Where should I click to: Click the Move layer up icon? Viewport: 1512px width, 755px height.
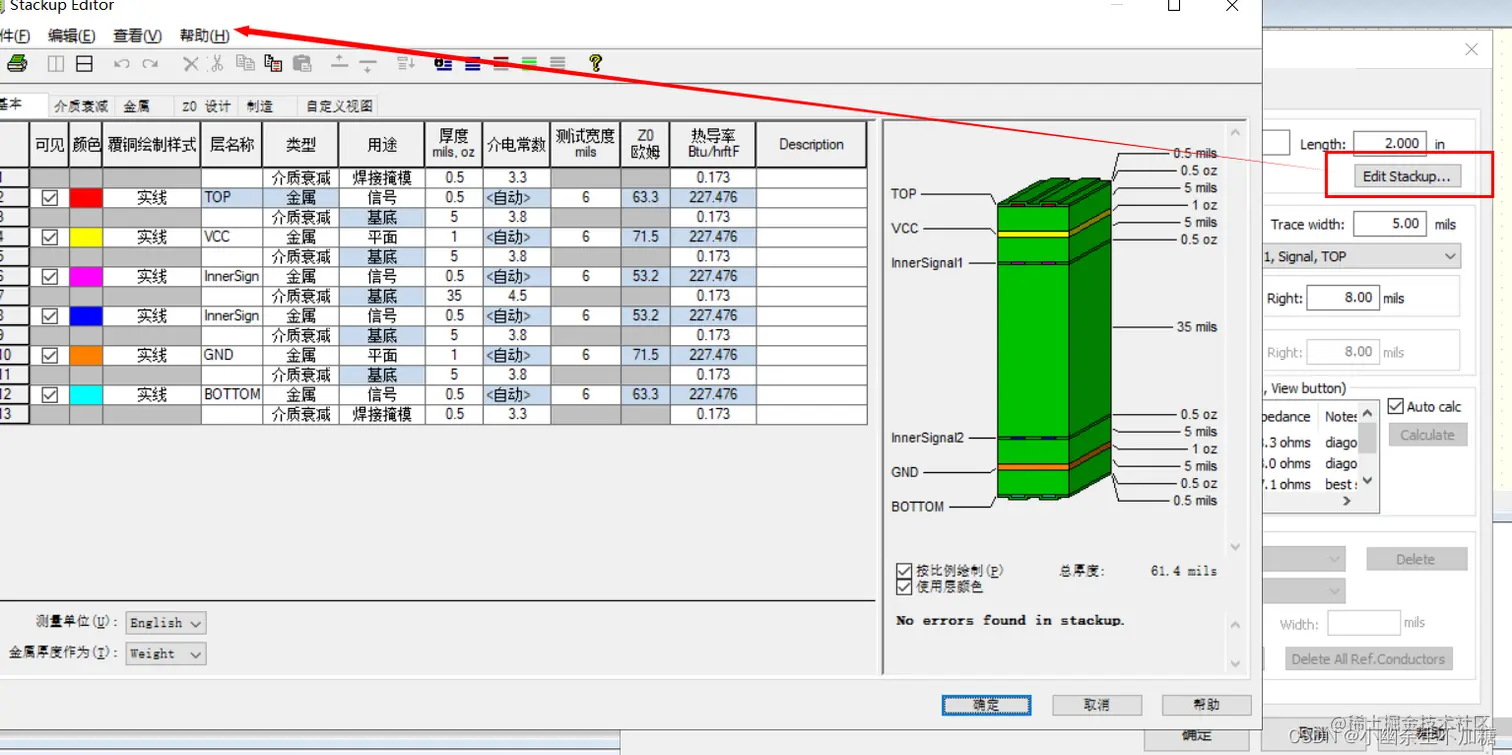pos(339,63)
